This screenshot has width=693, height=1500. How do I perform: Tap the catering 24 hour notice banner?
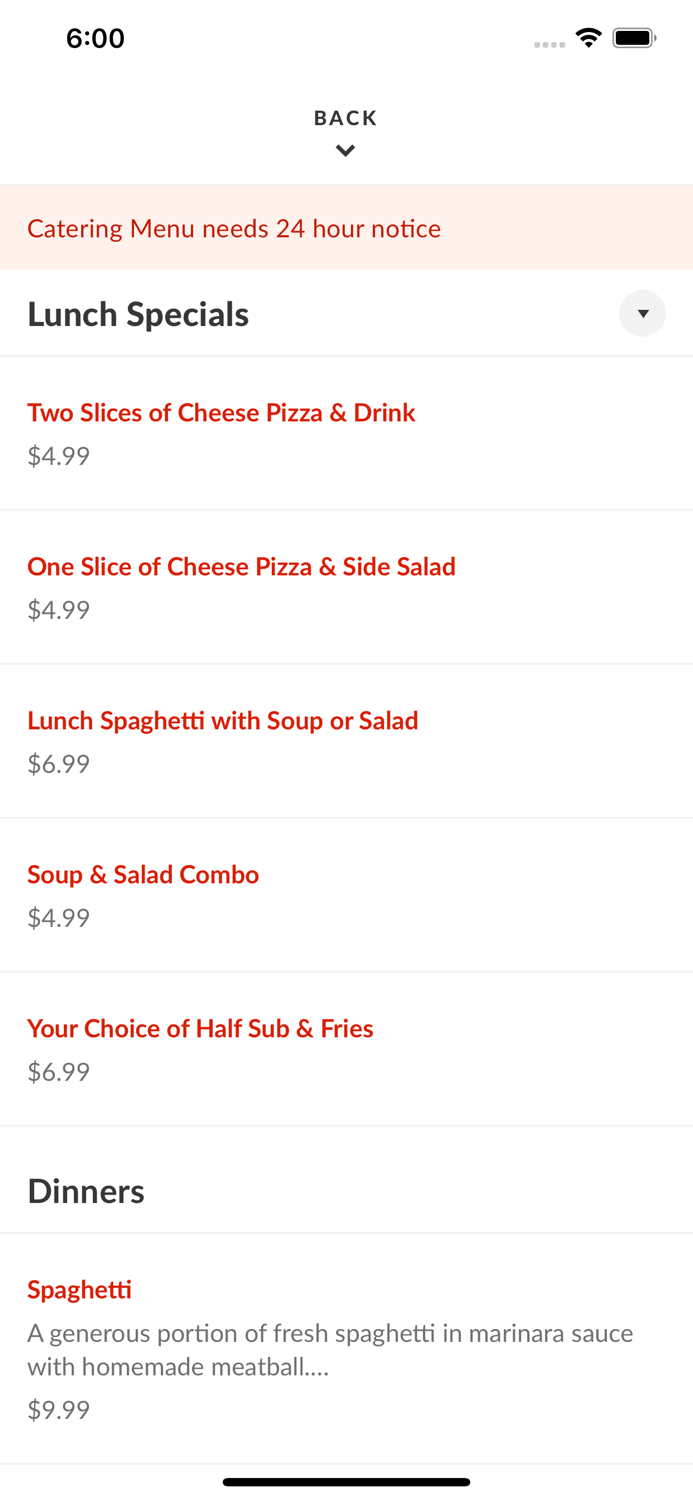pyautogui.click(x=234, y=228)
